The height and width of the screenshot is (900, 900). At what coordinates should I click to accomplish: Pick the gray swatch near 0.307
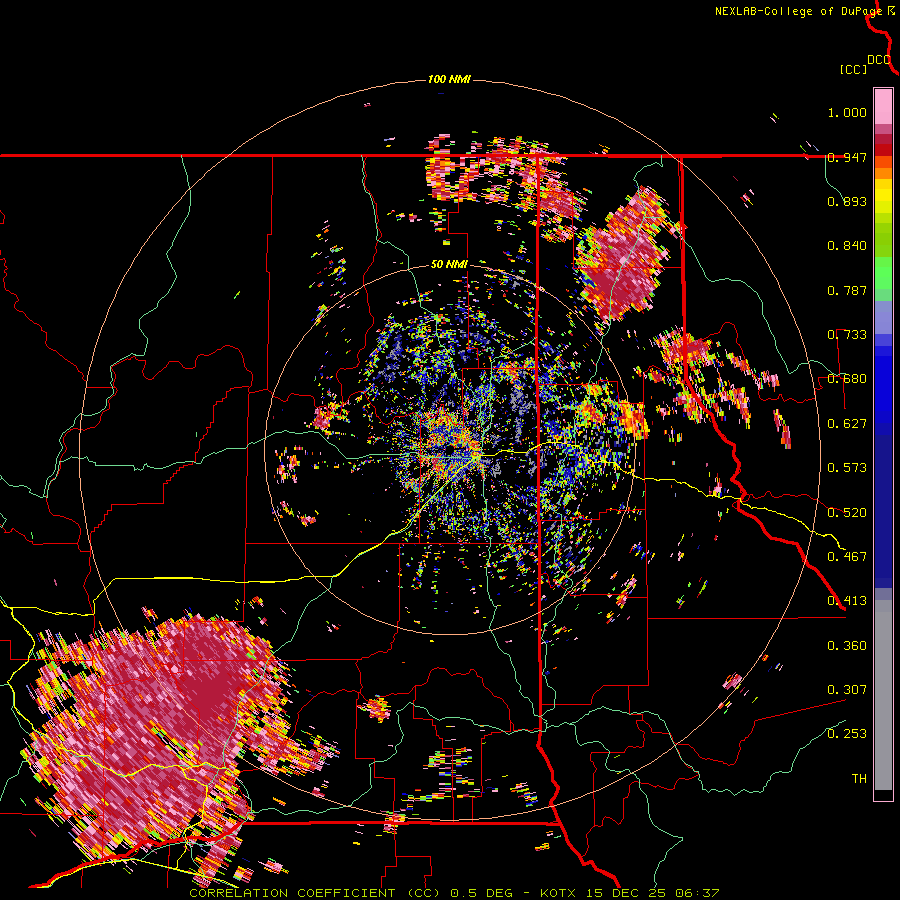(883, 695)
